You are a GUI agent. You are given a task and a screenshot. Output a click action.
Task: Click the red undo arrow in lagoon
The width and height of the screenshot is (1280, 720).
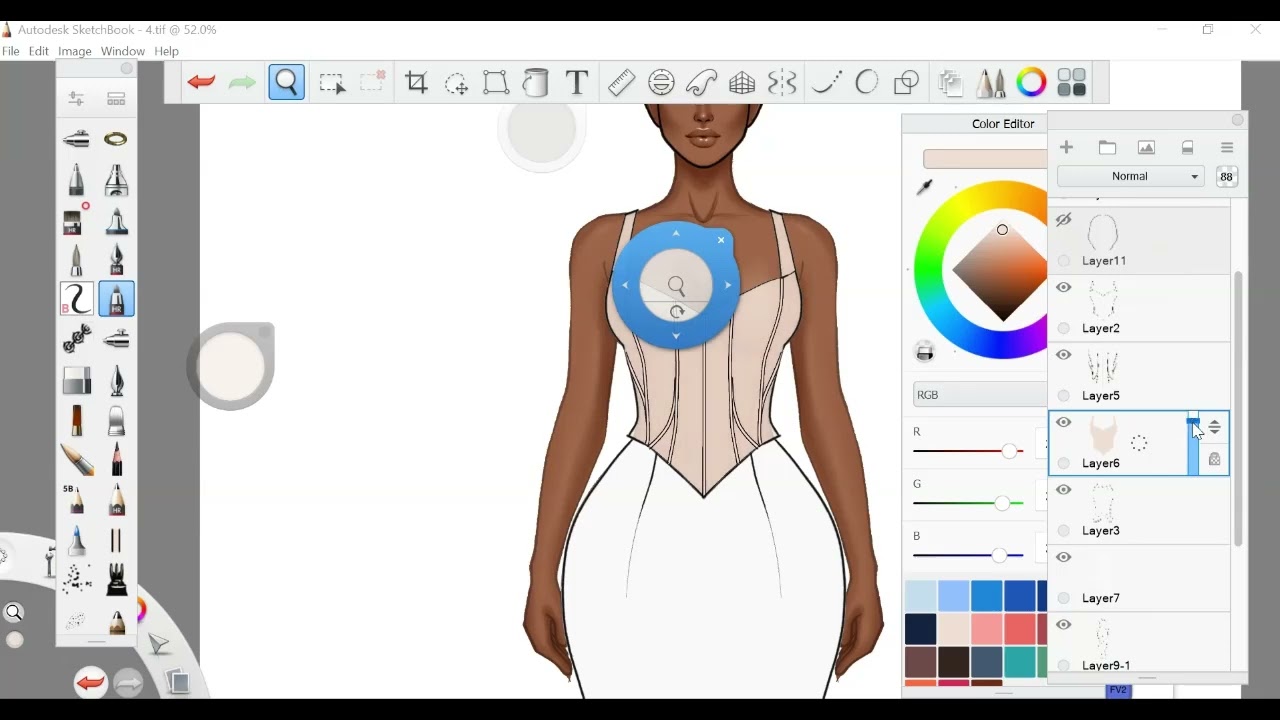[x=90, y=683]
